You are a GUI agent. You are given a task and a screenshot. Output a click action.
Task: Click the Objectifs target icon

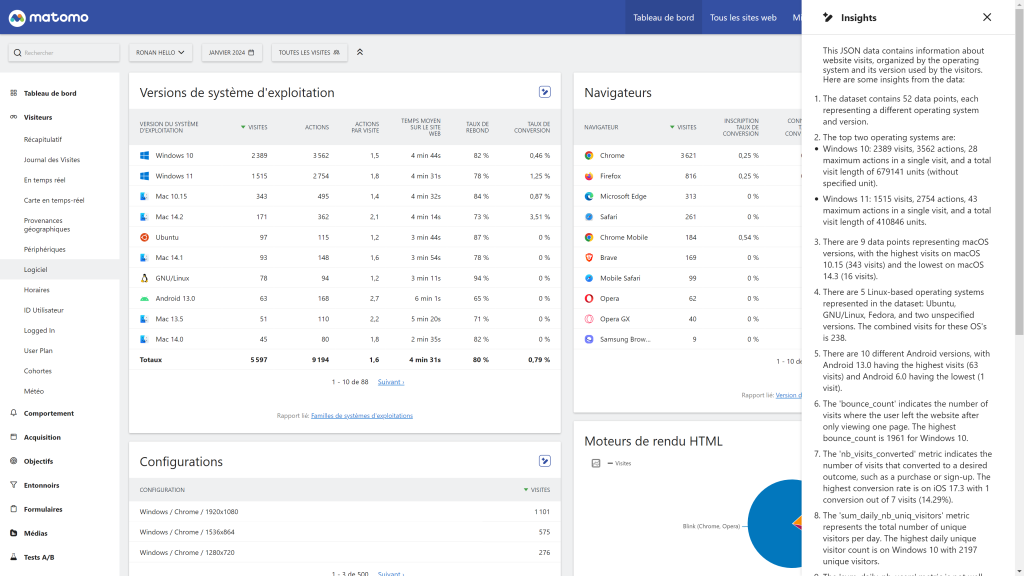coord(14,461)
